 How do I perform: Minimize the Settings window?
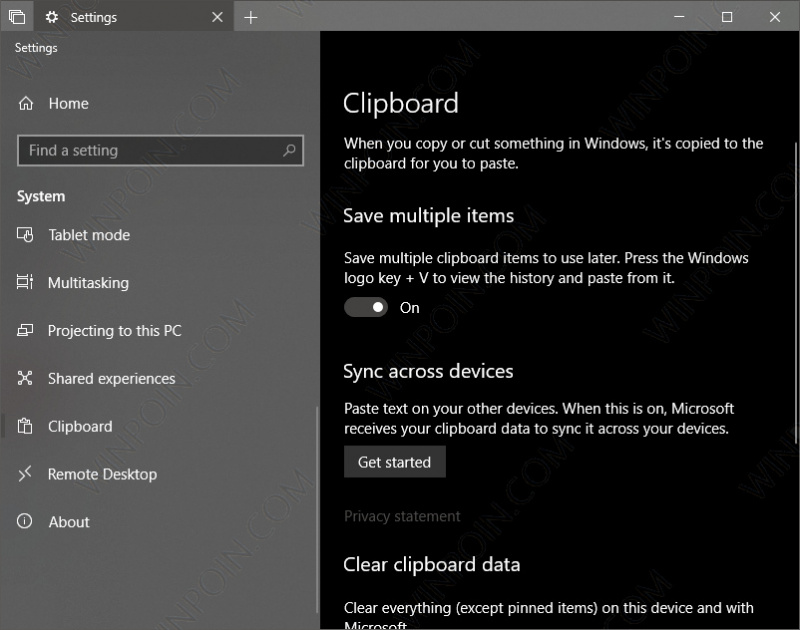[x=679, y=17]
